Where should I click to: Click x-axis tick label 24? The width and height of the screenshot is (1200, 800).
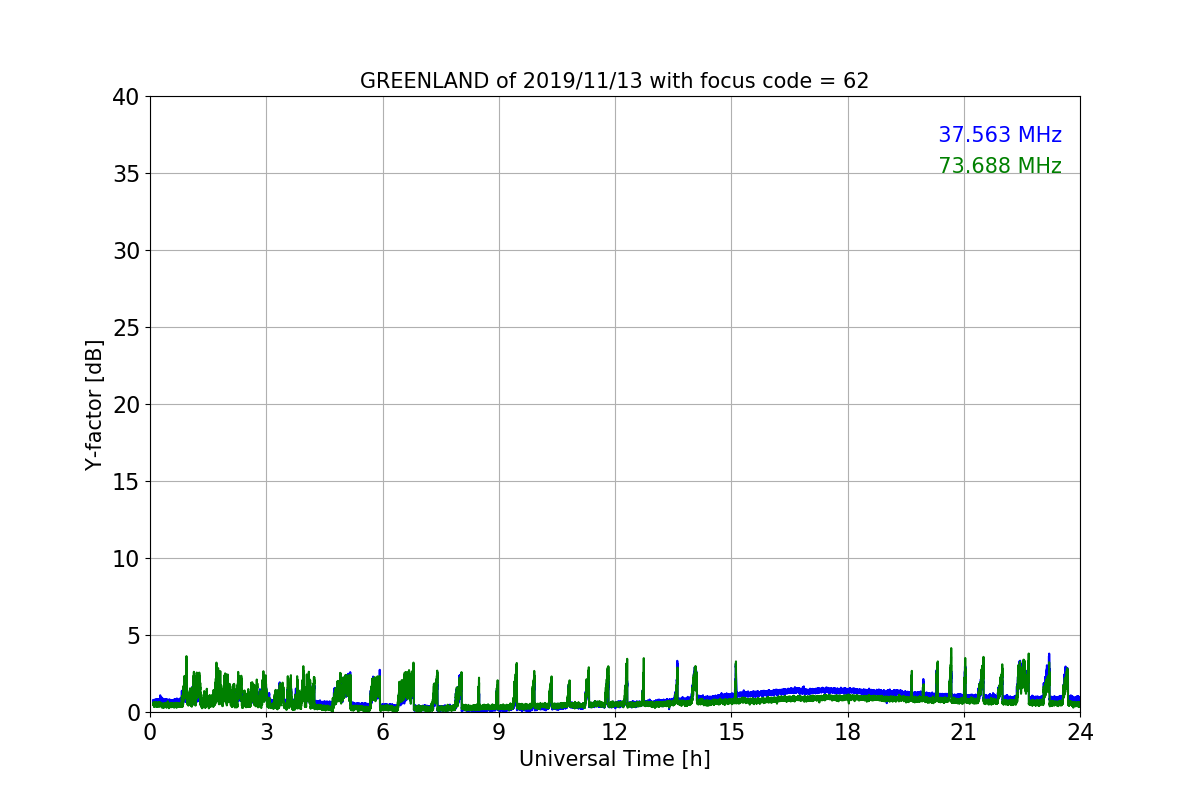(1080, 732)
